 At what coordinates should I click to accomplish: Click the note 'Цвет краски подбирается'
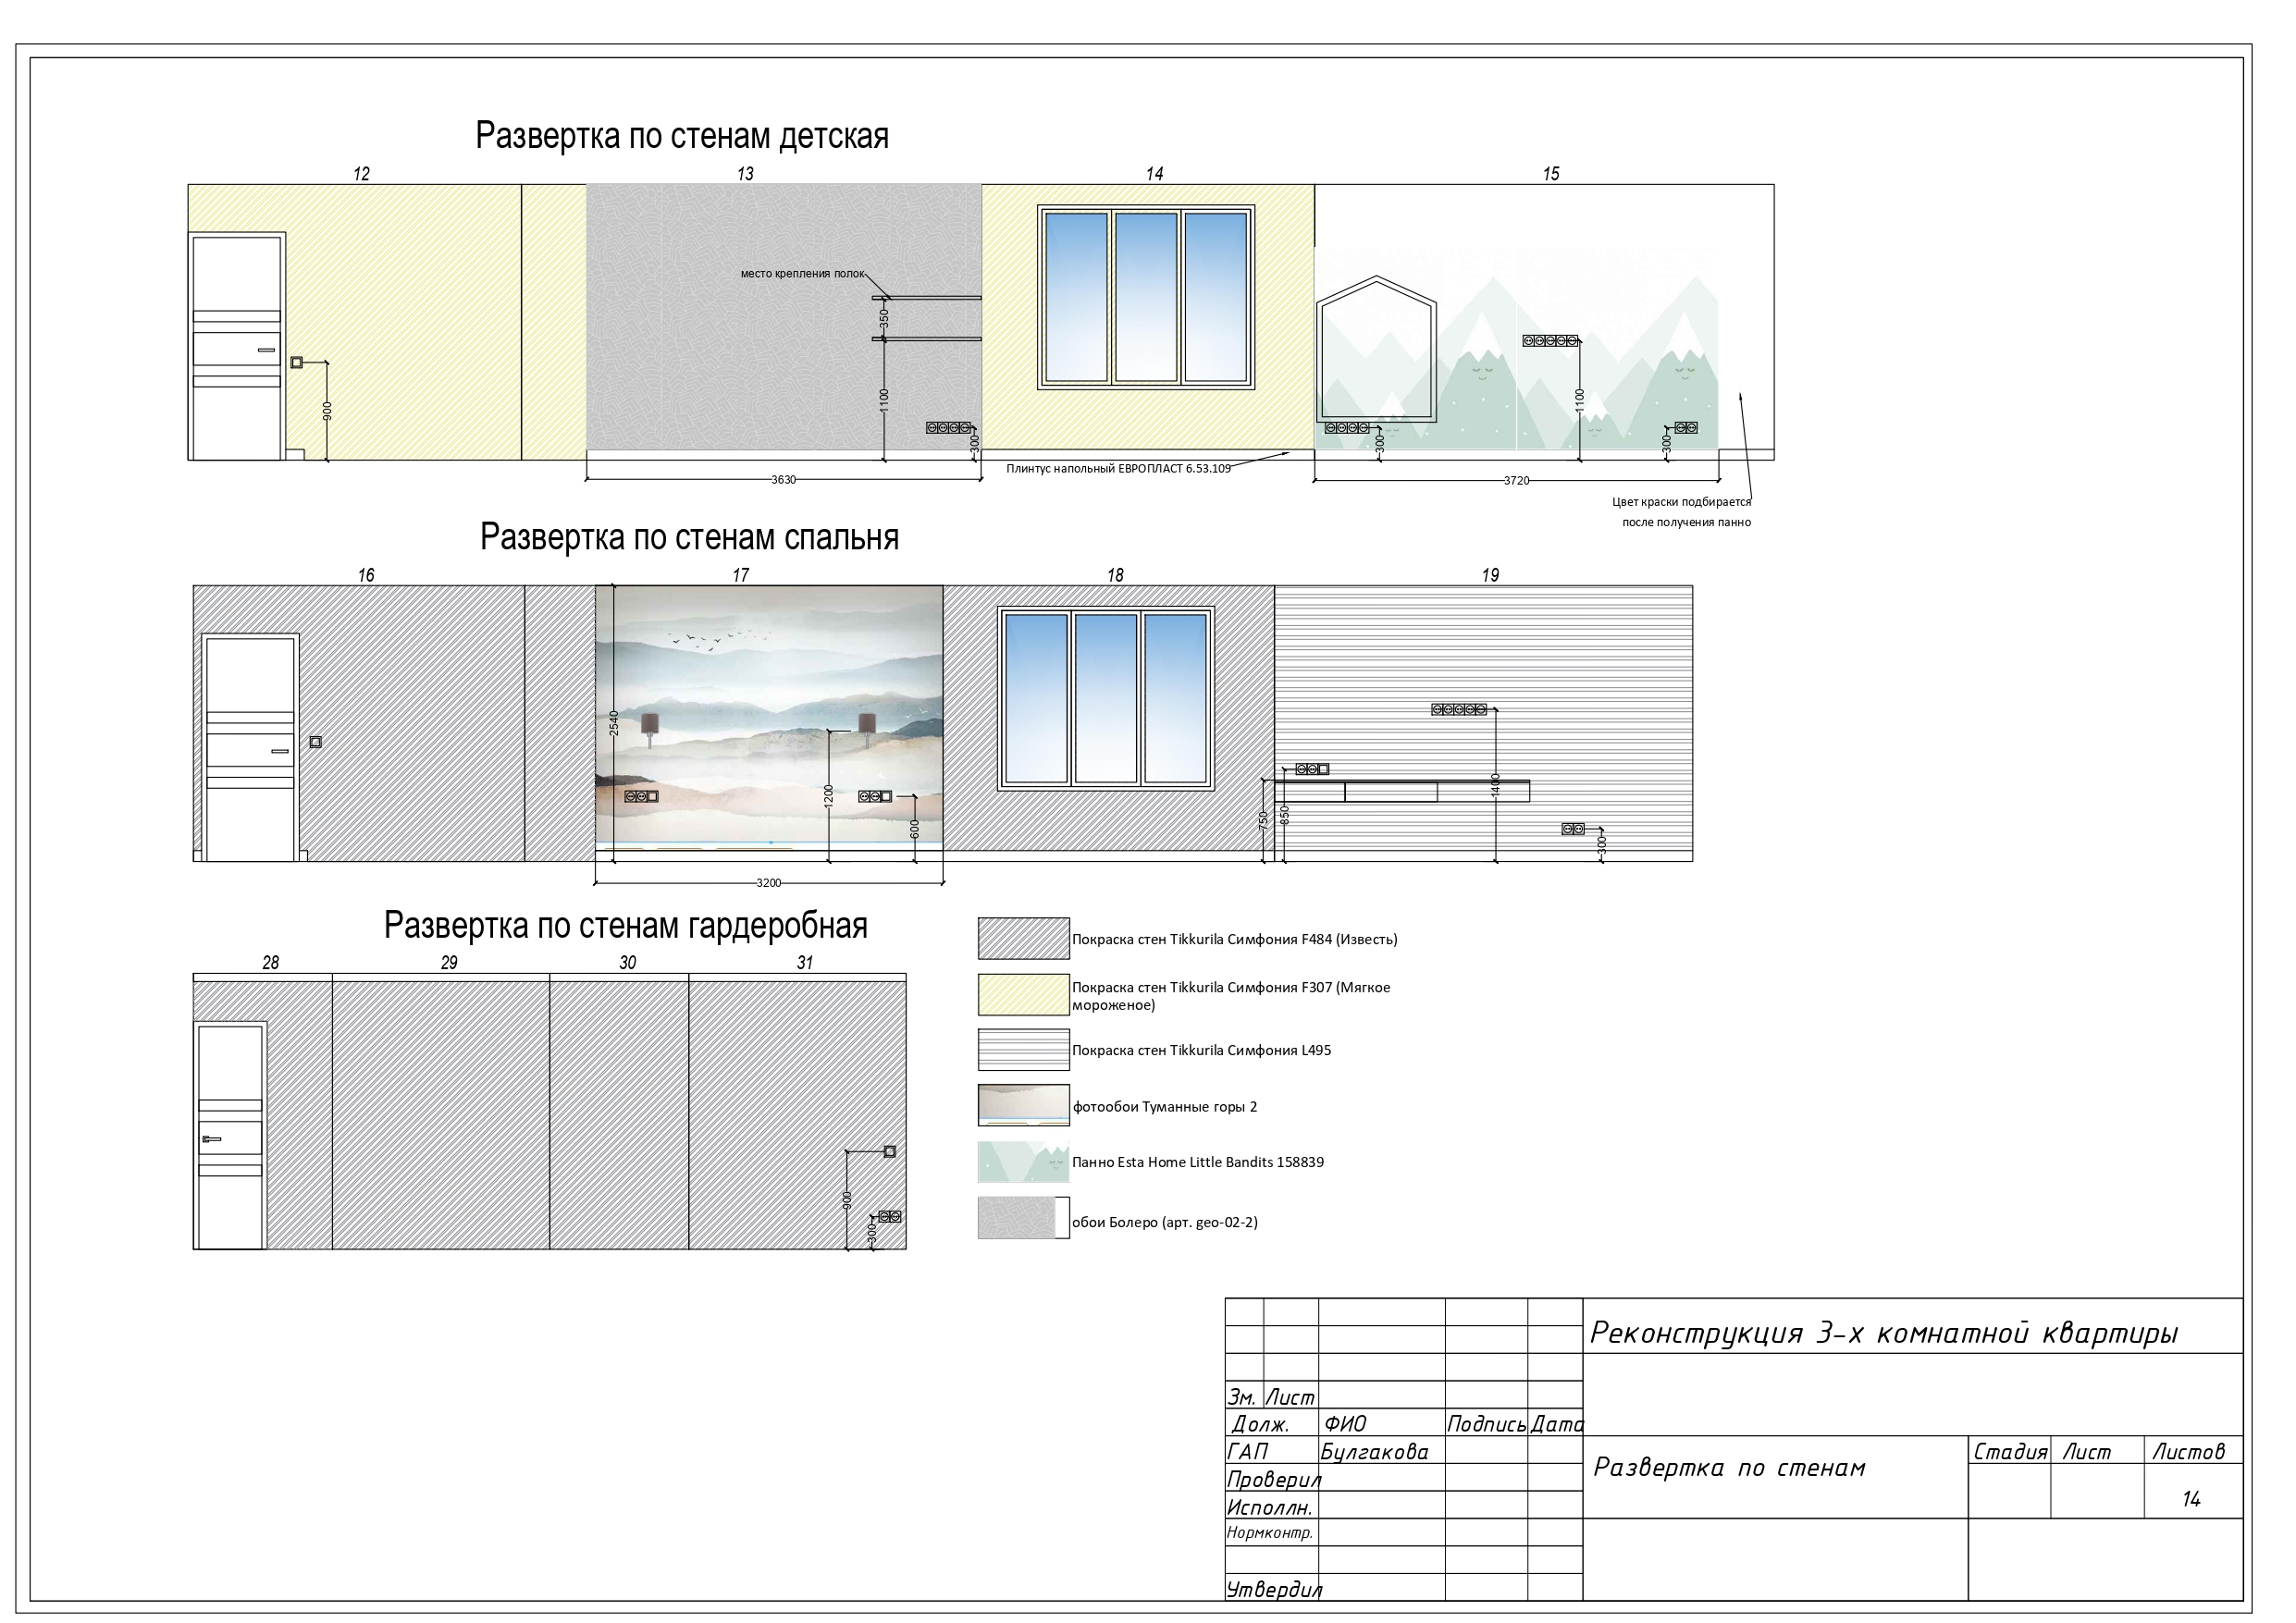coord(1681,503)
